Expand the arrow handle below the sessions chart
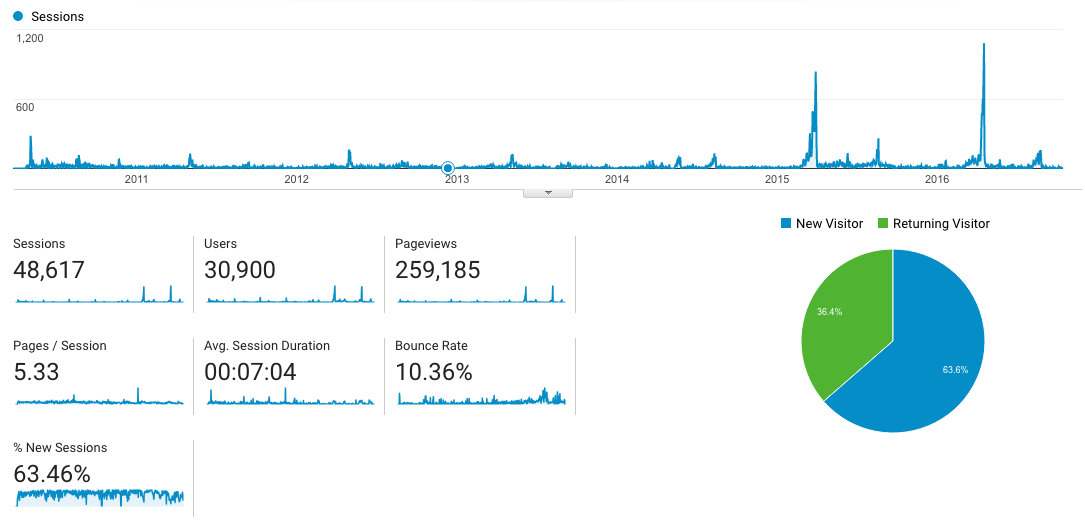This screenshot has width=1085, height=520. tap(547, 192)
